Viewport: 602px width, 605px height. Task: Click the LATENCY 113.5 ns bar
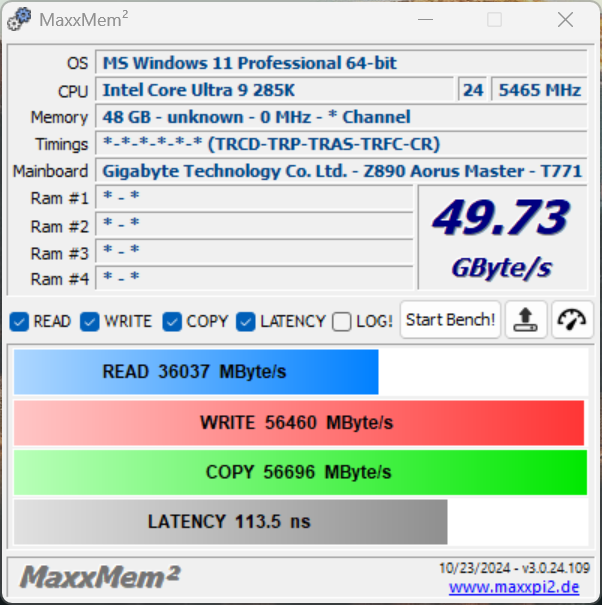pos(230,522)
